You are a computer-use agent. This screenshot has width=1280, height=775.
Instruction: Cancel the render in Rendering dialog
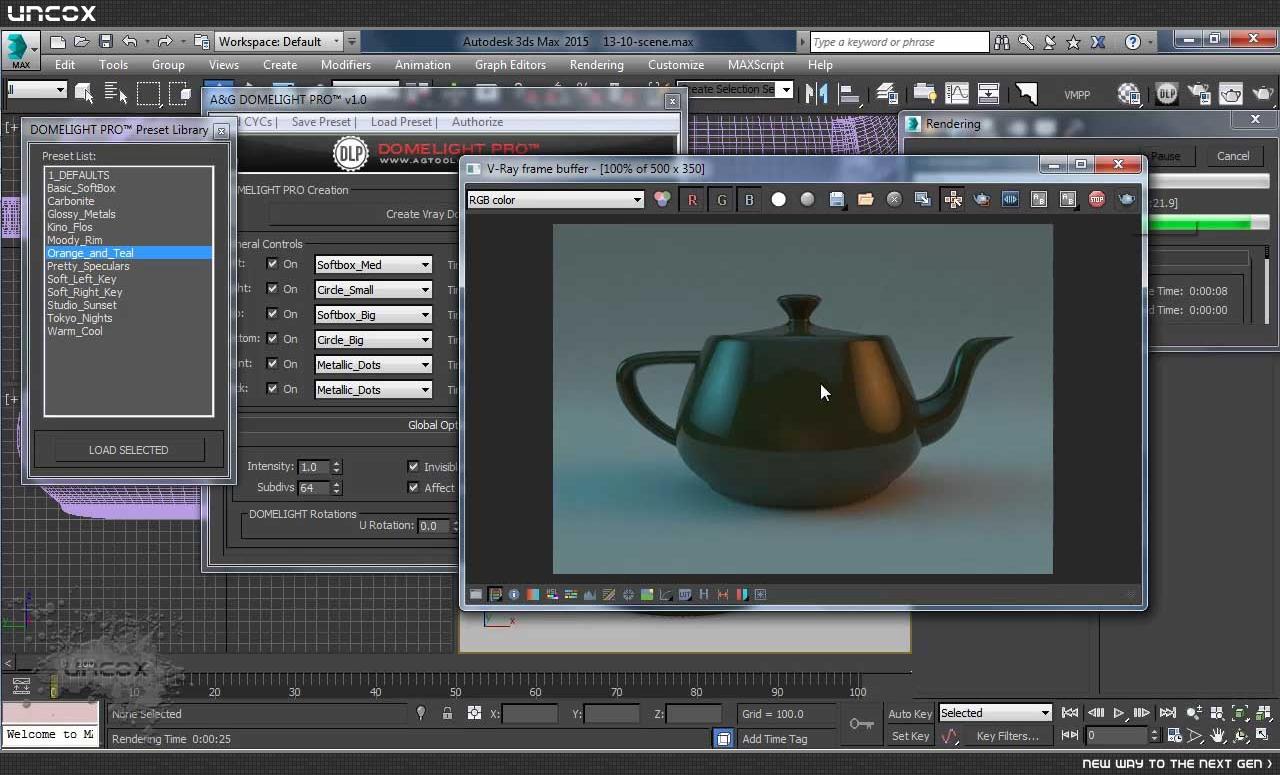click(1233, 156)
